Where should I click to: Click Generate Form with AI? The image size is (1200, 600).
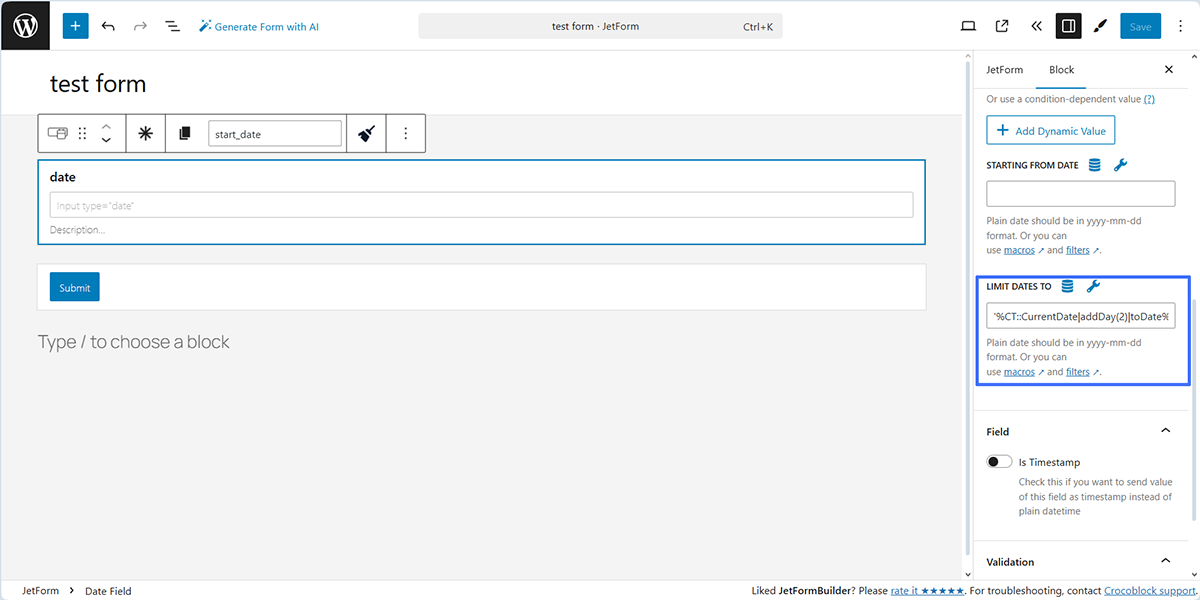259,26
